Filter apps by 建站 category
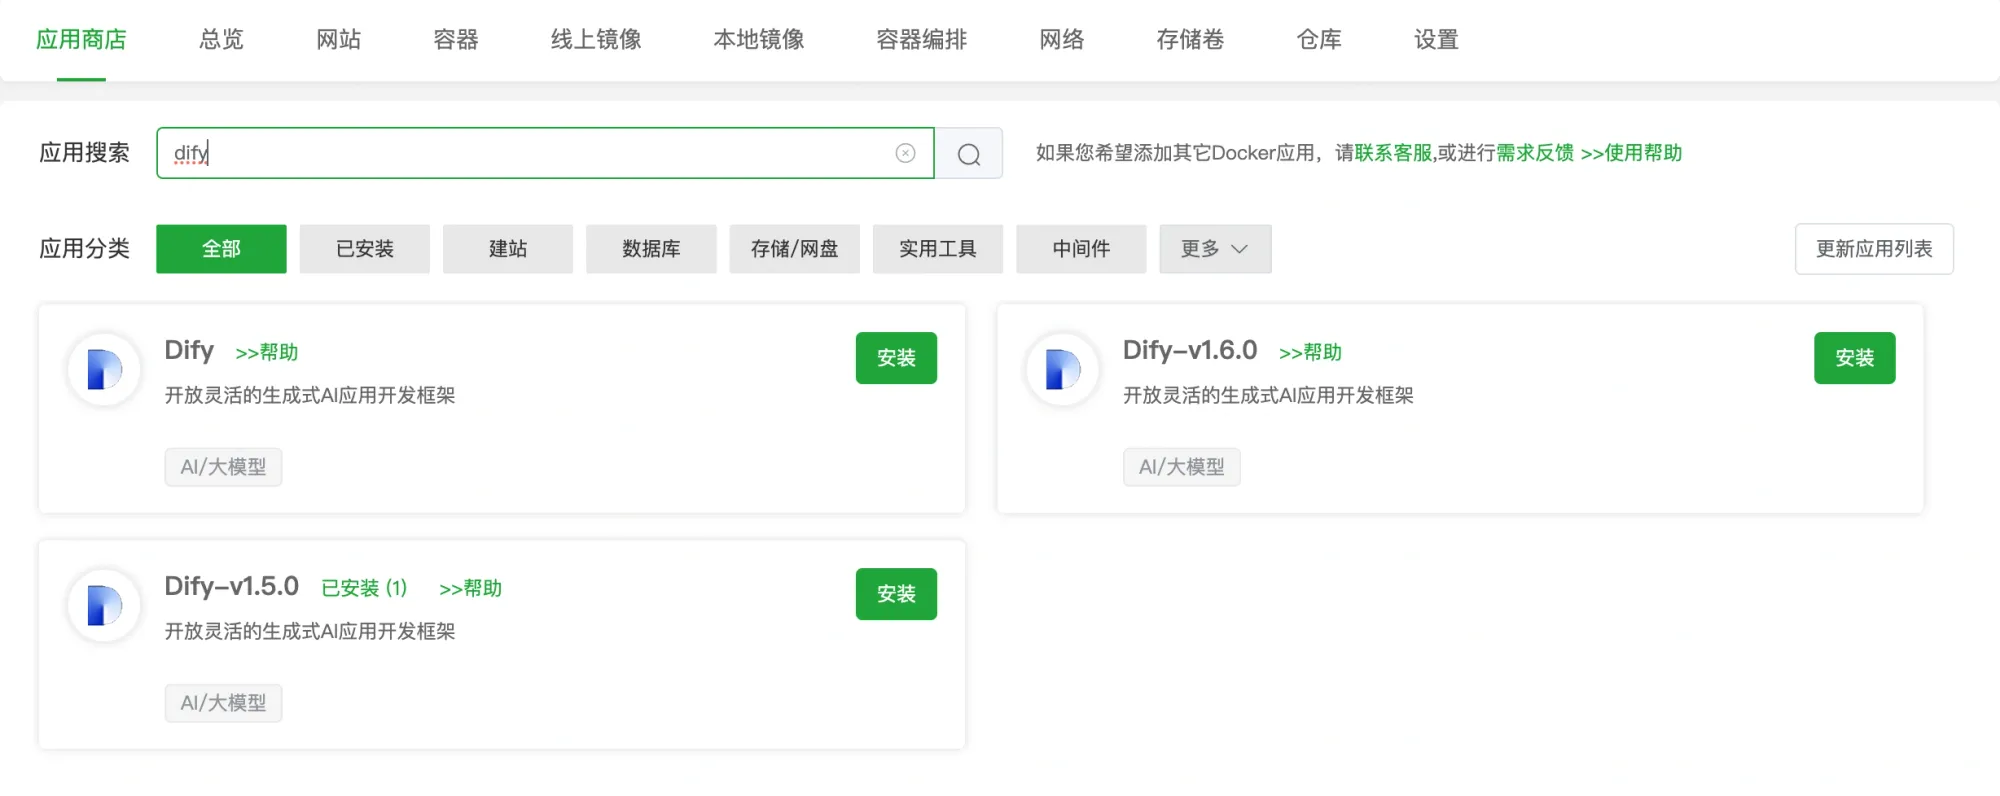Screen dimensions: 2000x796 [508, 249]
